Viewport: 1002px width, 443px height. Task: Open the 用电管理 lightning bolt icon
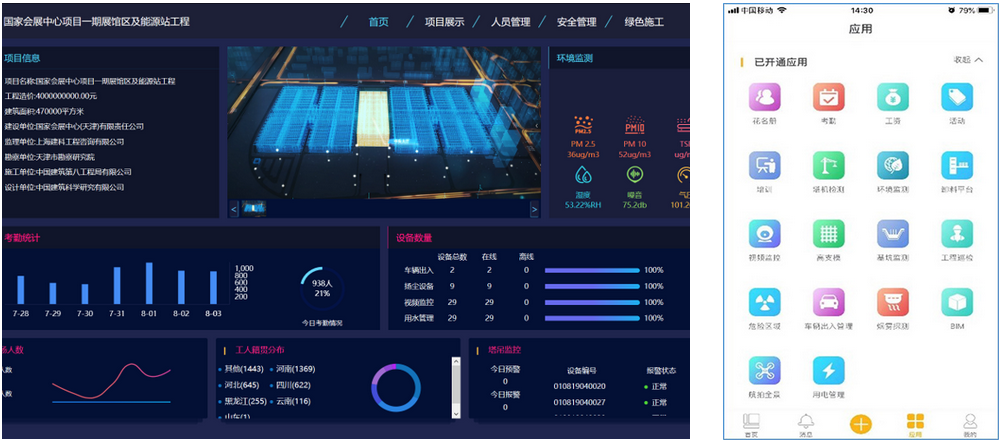coord(829,371)
